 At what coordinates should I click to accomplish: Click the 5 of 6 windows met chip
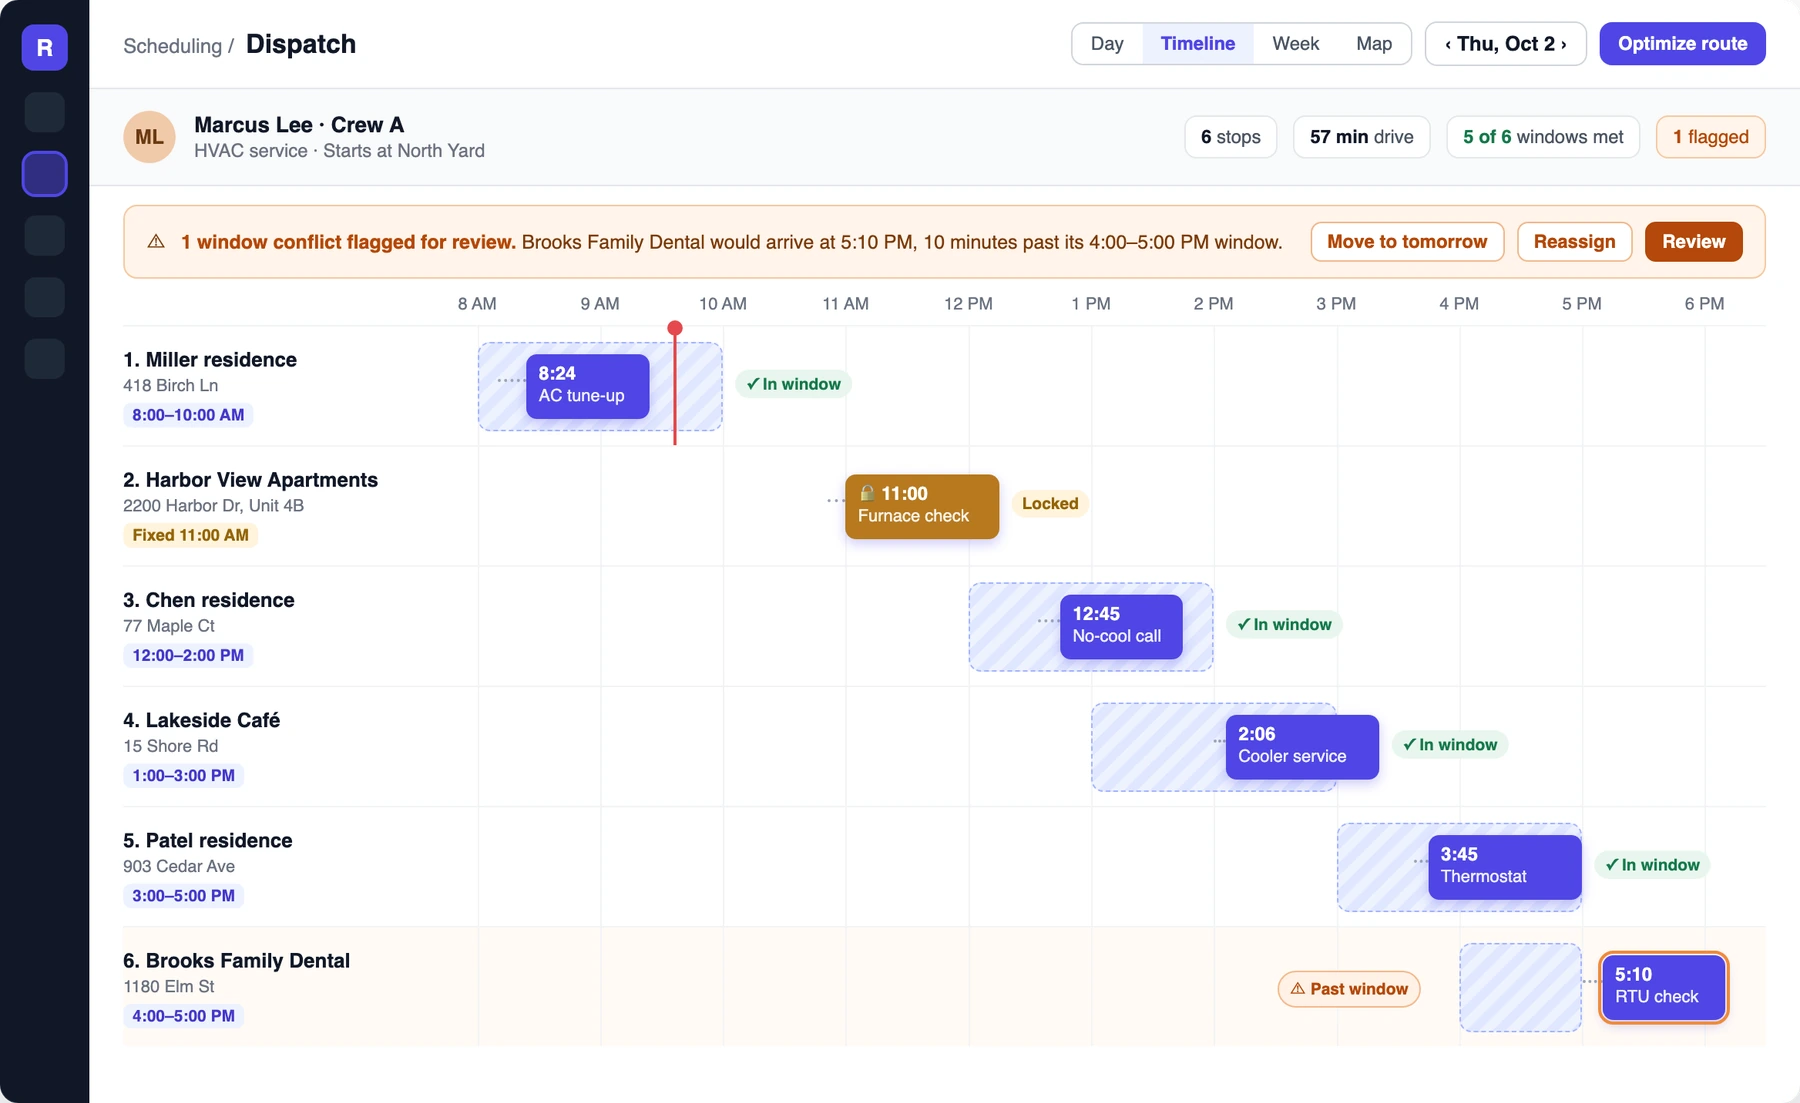(x=1542, y=137)
